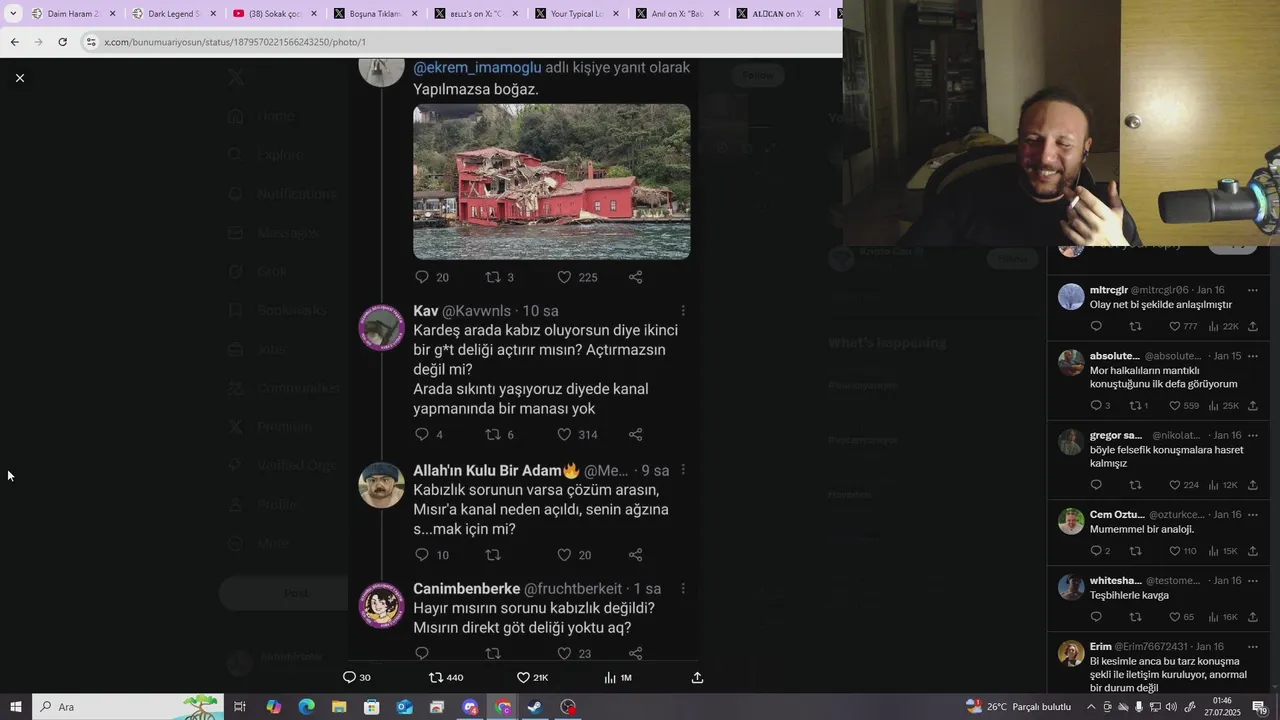Retweet Kav's tweet
The height and width of the screenshot is (720, 1280).
492,434
